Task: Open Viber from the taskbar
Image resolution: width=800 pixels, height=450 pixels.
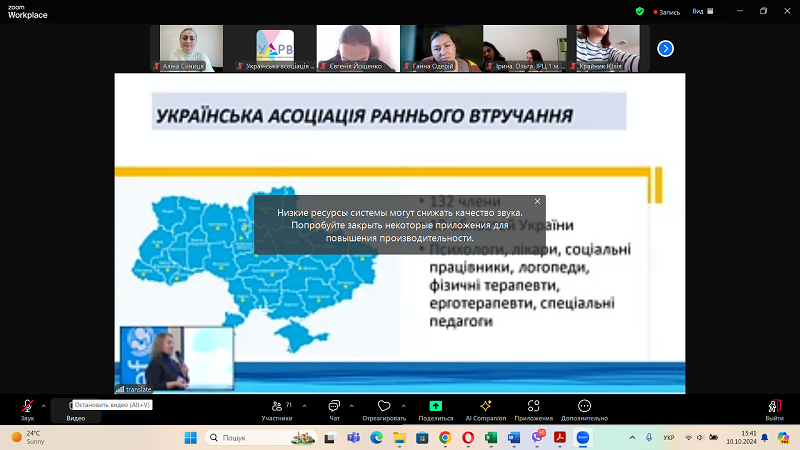Action: pos(537,437)
